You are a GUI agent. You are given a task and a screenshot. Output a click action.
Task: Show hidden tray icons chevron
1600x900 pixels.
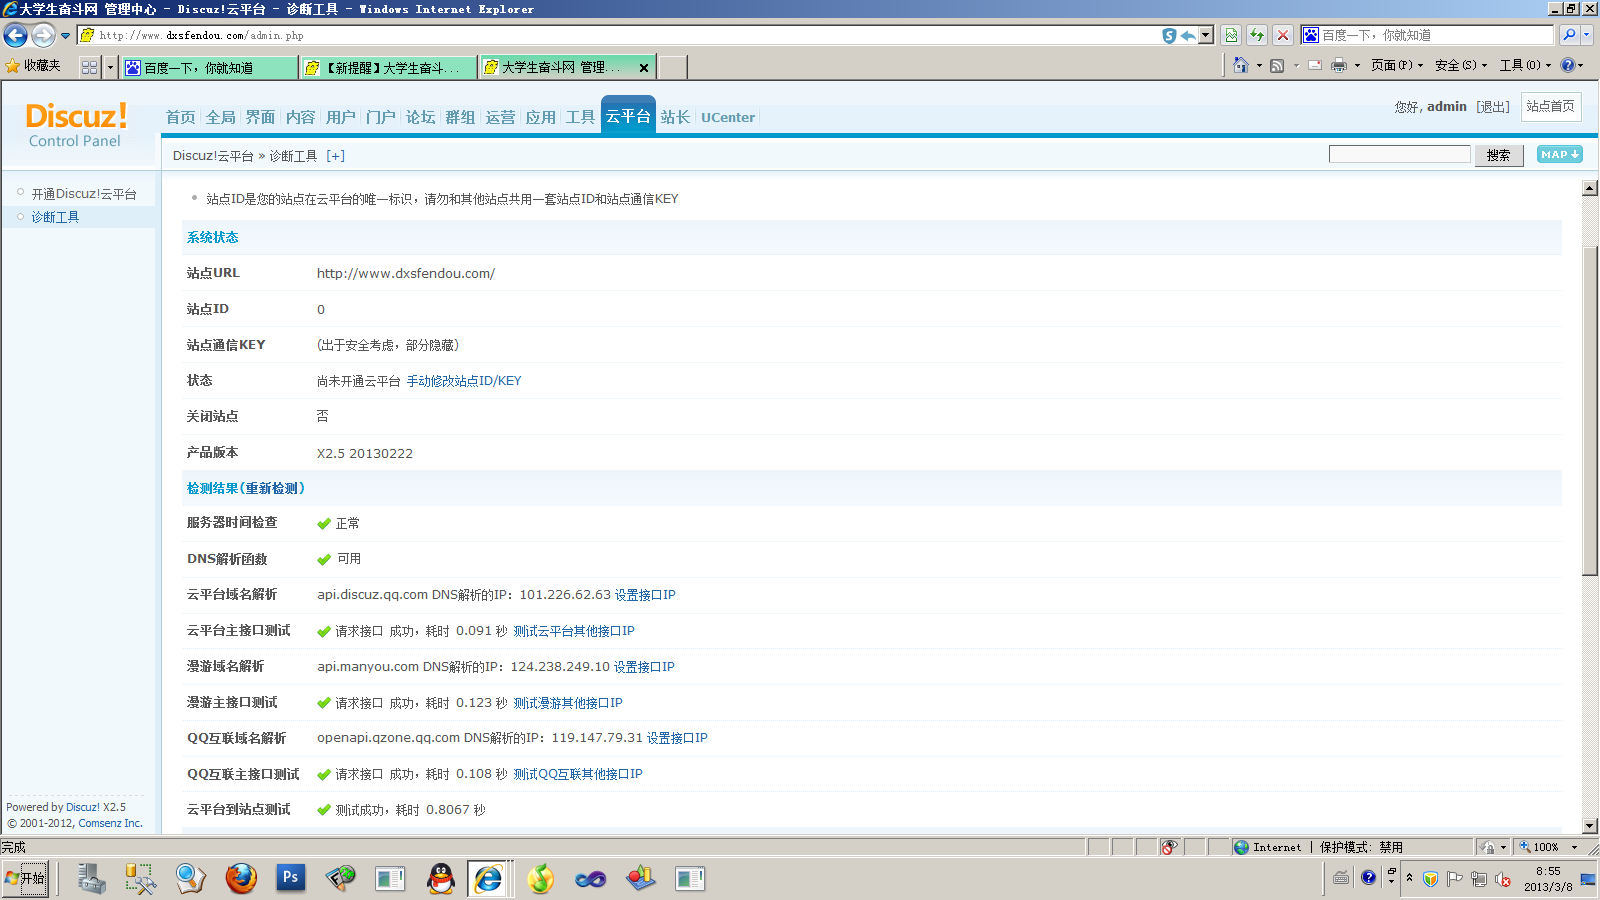[1409, 878]
